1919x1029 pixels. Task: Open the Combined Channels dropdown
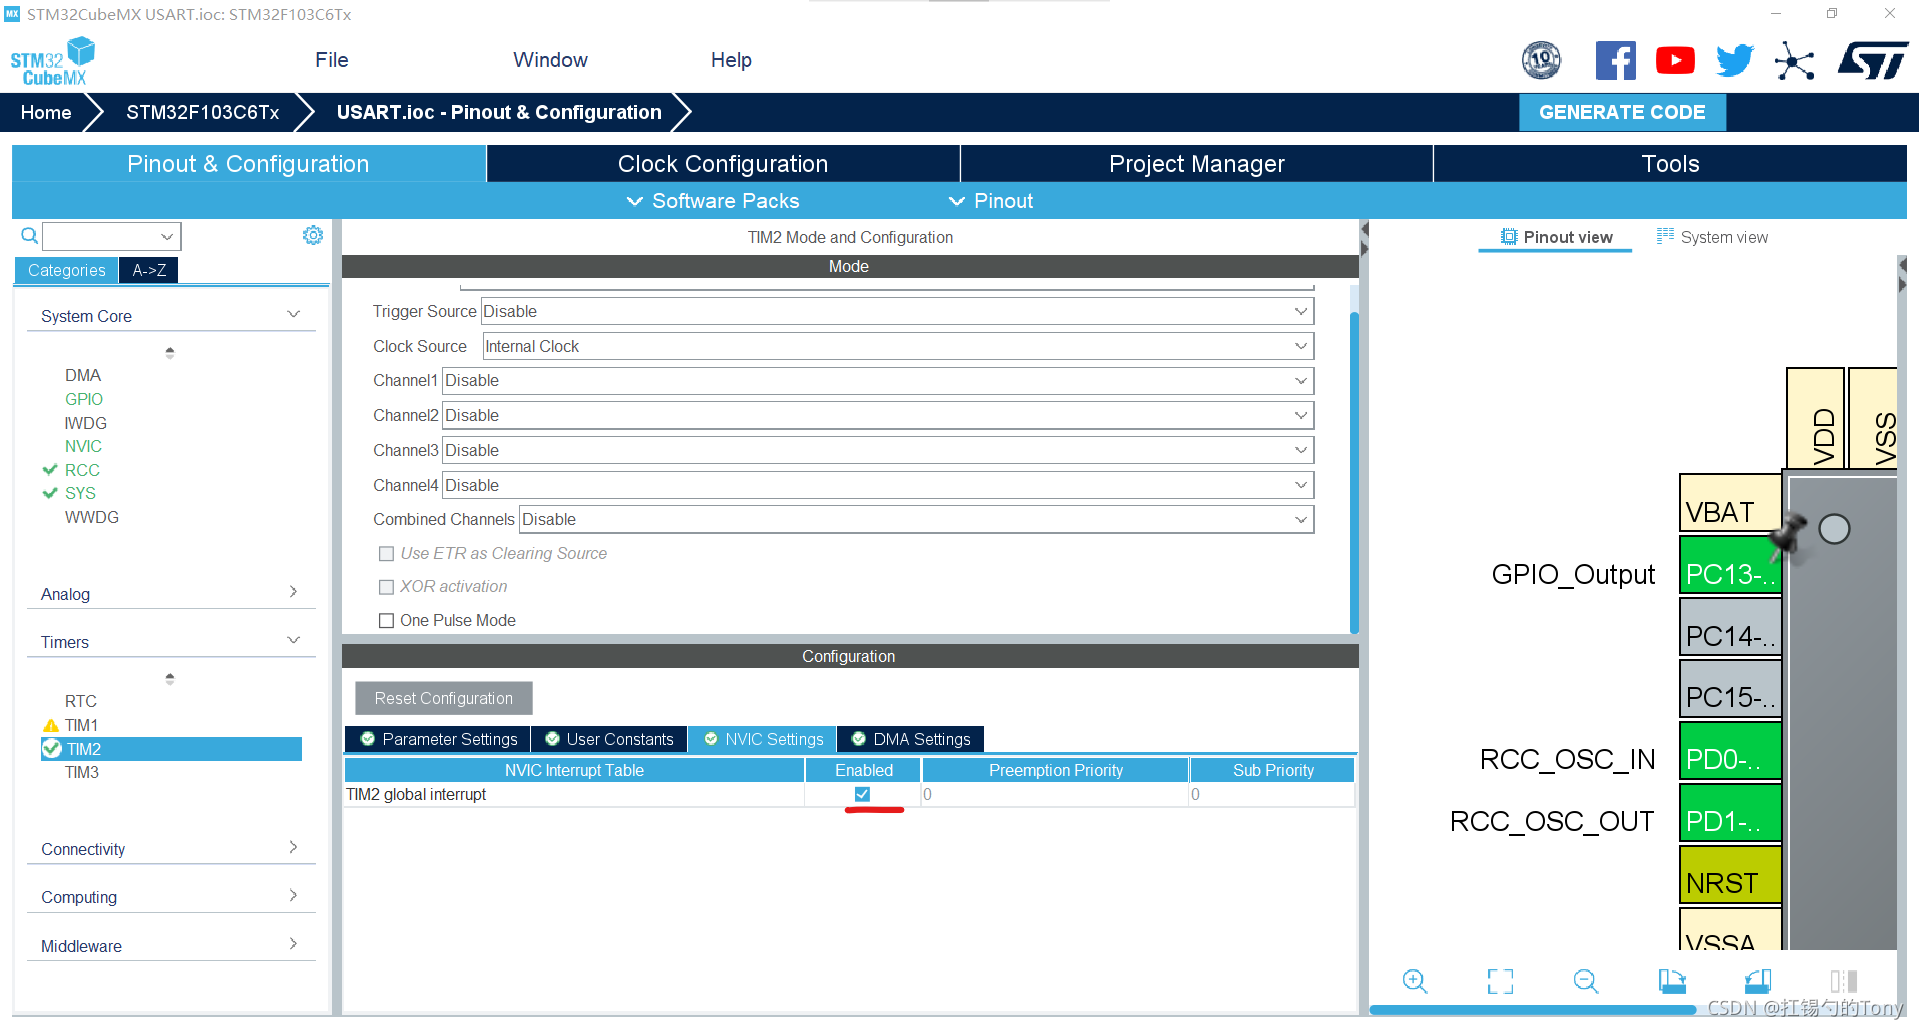pyautogui.click(x=916, y=519)
